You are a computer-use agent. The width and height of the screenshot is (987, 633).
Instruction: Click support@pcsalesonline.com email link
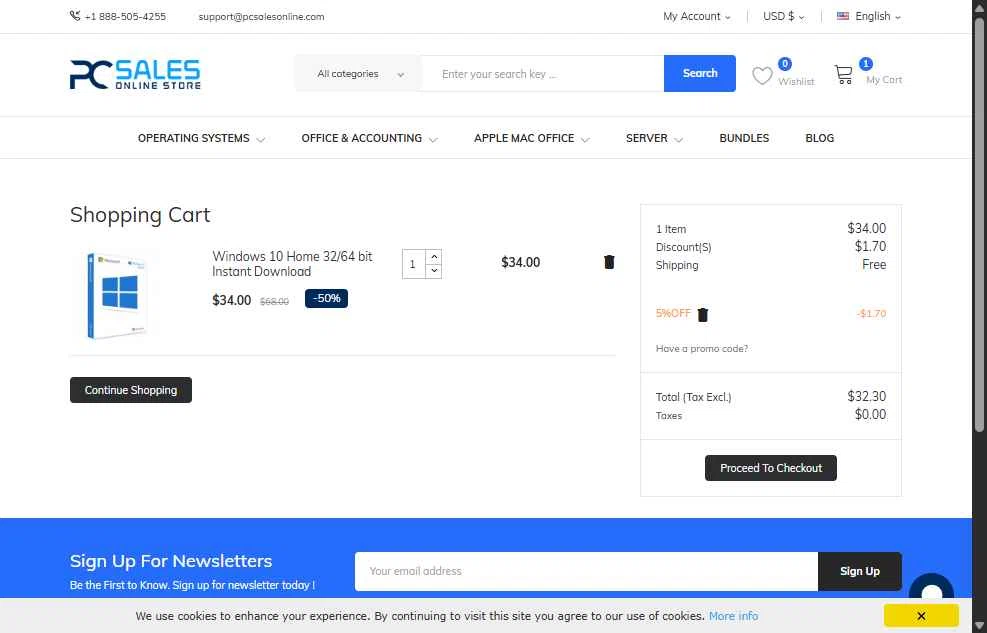tap(261, 16)
